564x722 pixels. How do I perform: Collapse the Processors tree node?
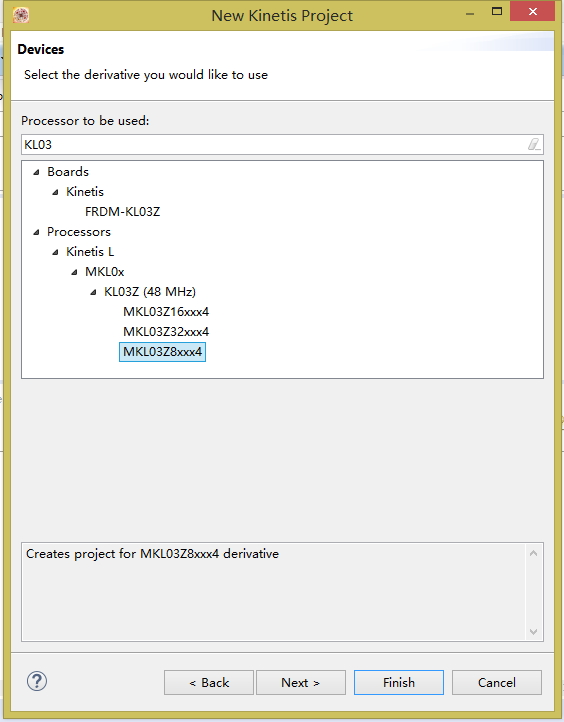pos(36,232)
